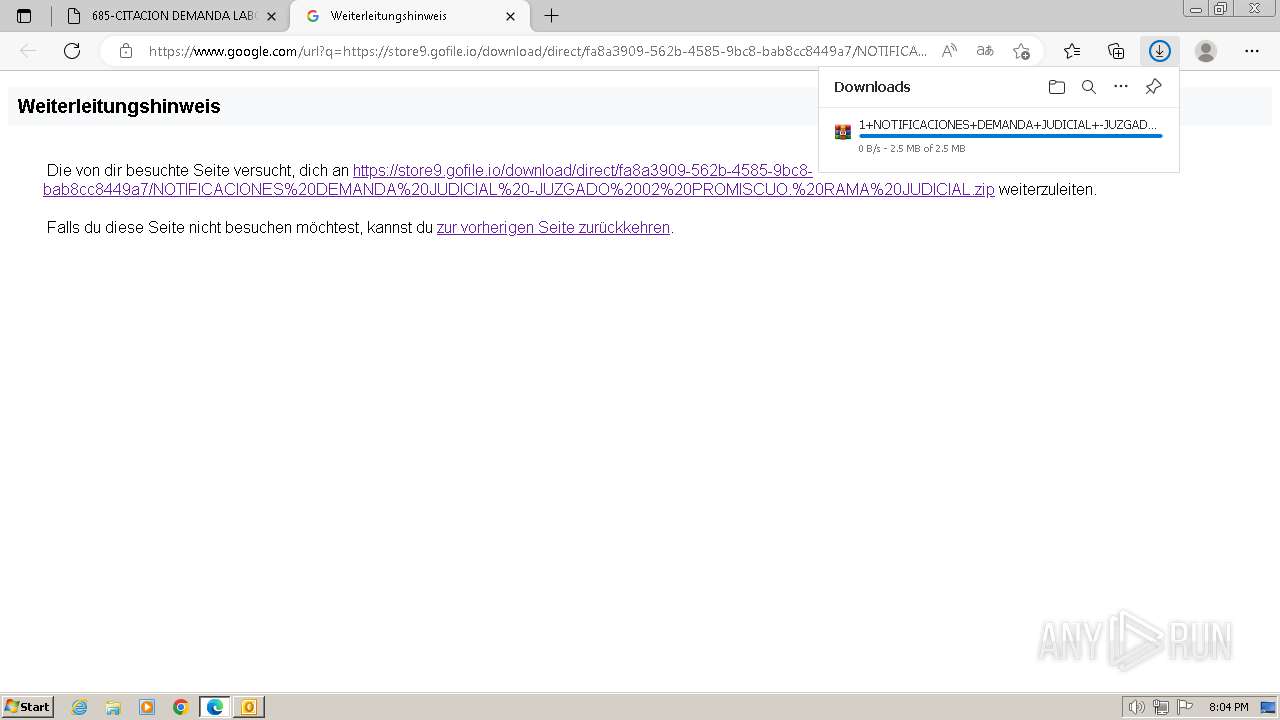Click the Weiterleitungshinweis page heading

click(x=119, y=106)
